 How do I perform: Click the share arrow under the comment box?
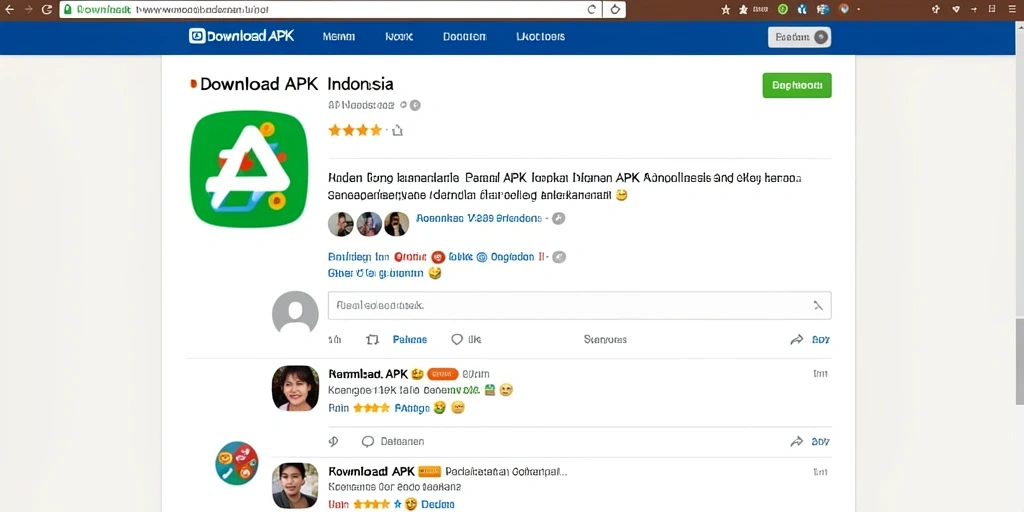click(796, 340)
